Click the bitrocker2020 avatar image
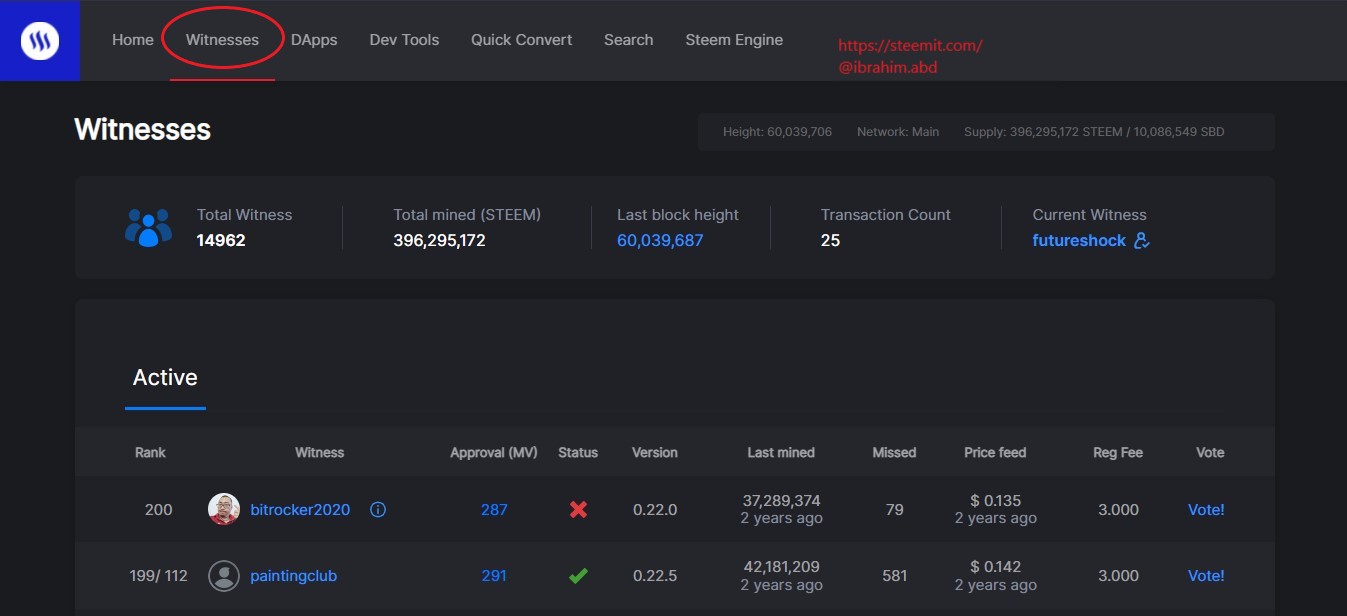The width and height of the screenshot is (1347, 616). pos(224,510)
